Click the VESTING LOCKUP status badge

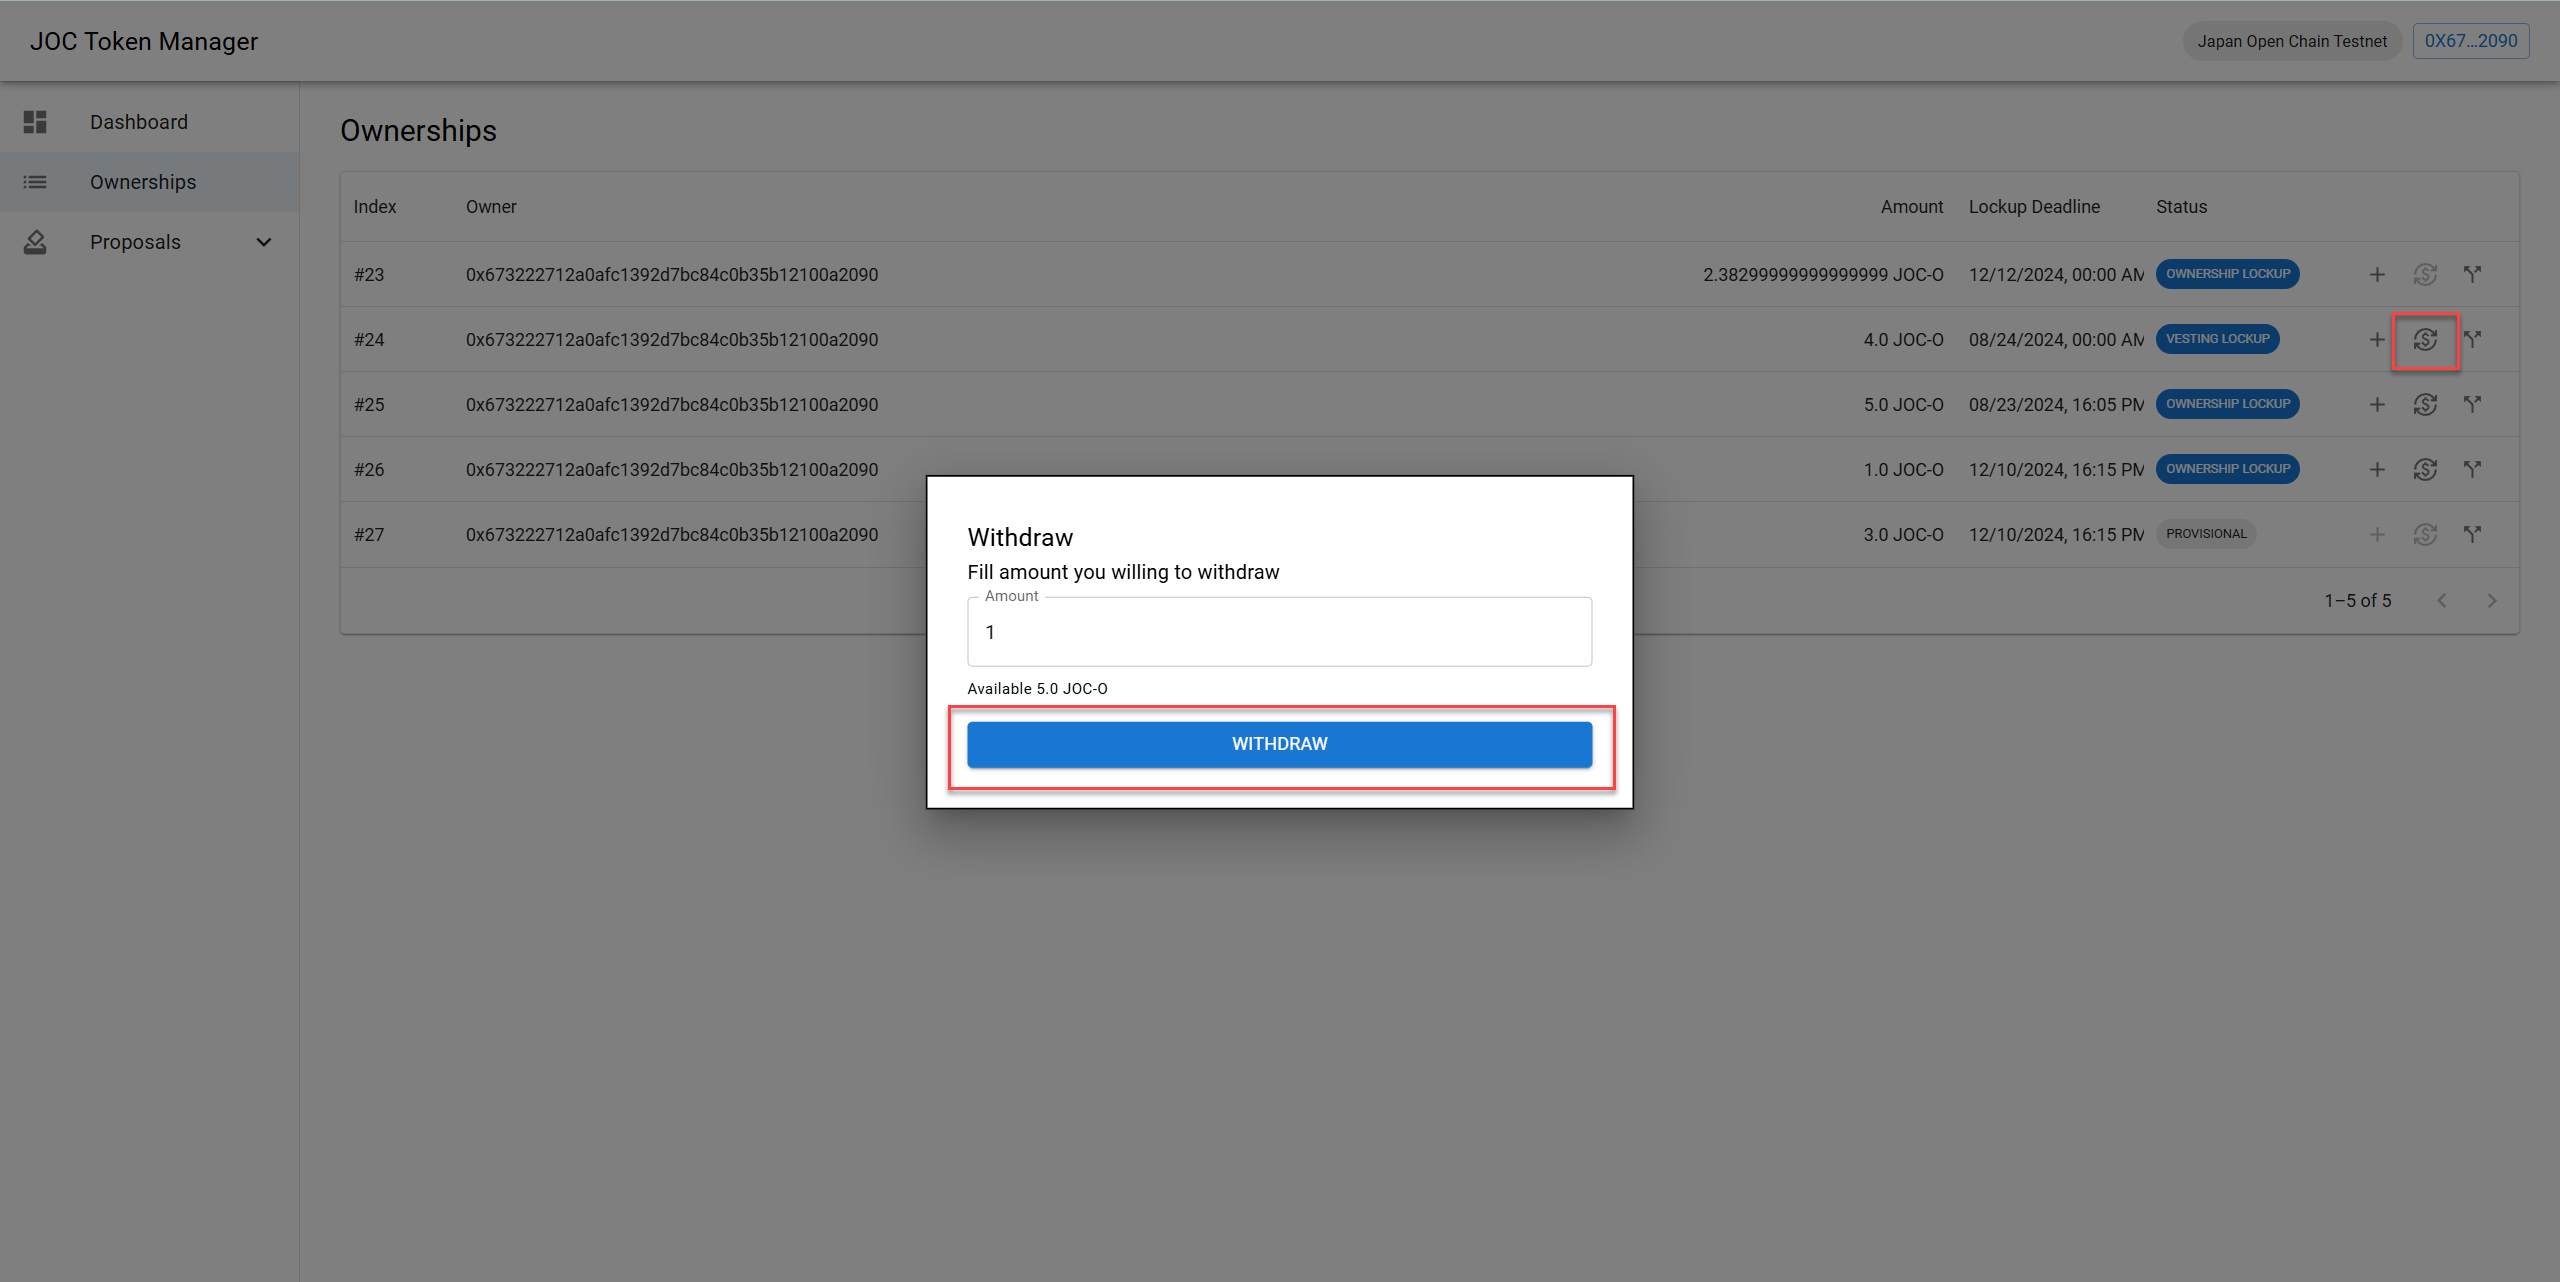pyautogui.click(x=2217, y=339)
